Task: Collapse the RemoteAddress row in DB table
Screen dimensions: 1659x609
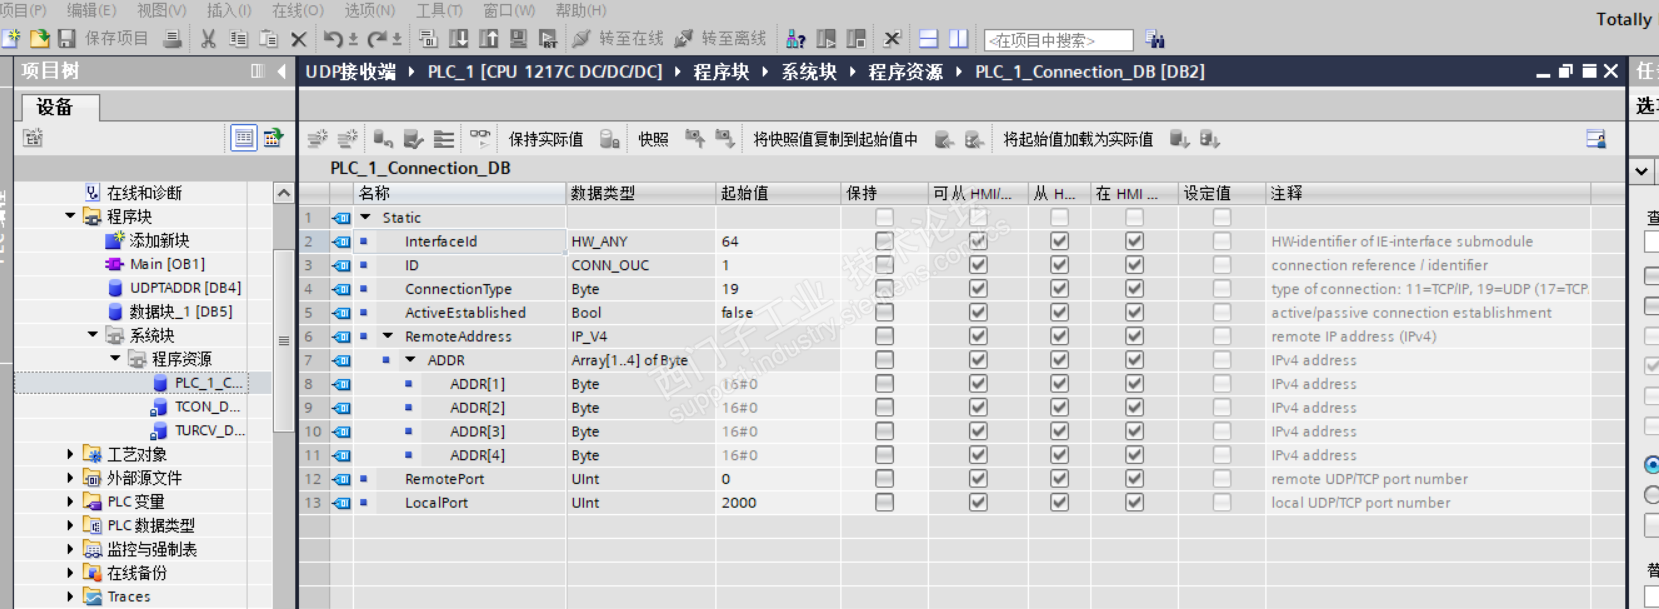Action: [388, 336]
